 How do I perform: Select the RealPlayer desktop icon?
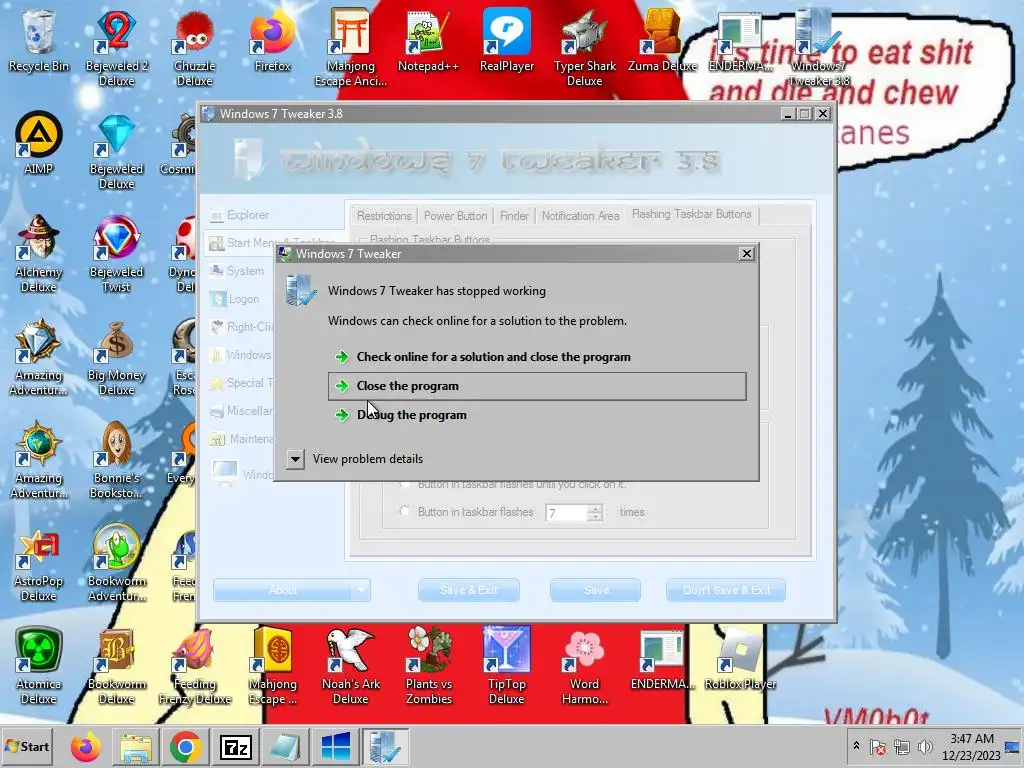tap(507, 40)
